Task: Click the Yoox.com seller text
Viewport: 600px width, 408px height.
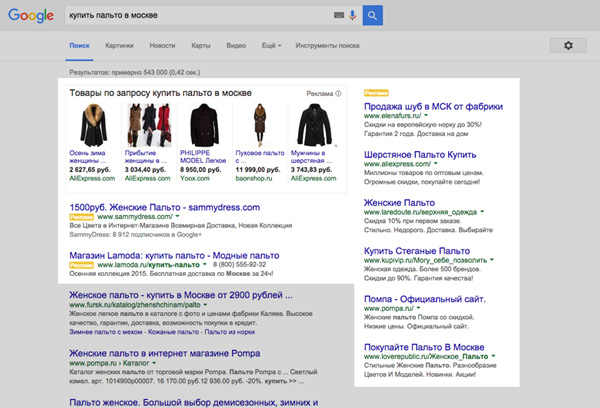Action: coord(195,178)
